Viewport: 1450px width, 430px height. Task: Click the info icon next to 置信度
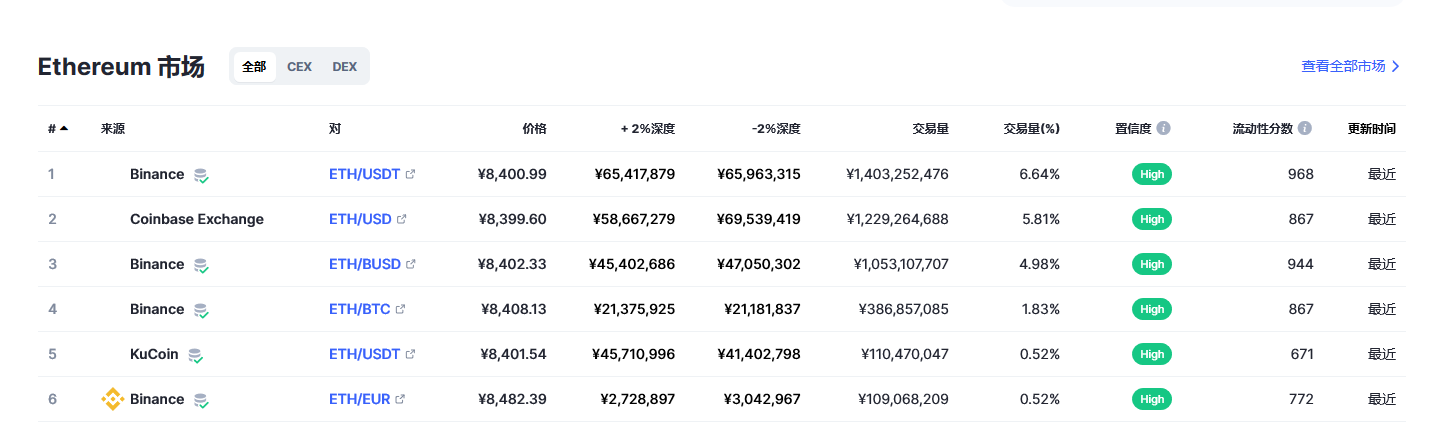tap(1164, 129)
